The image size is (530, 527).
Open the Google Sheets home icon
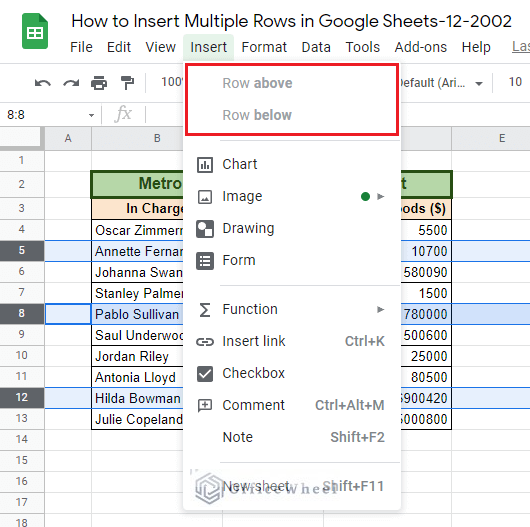(x=35, y=31)
